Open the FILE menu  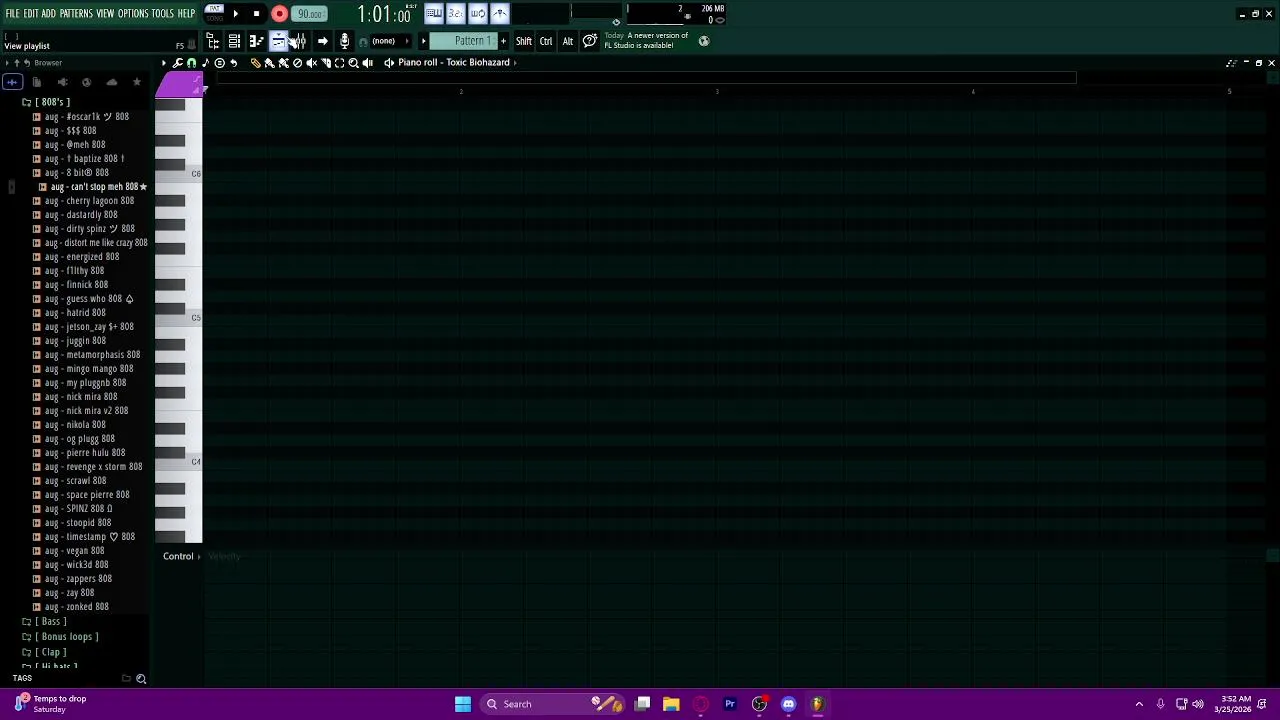[x=12, y=13]
